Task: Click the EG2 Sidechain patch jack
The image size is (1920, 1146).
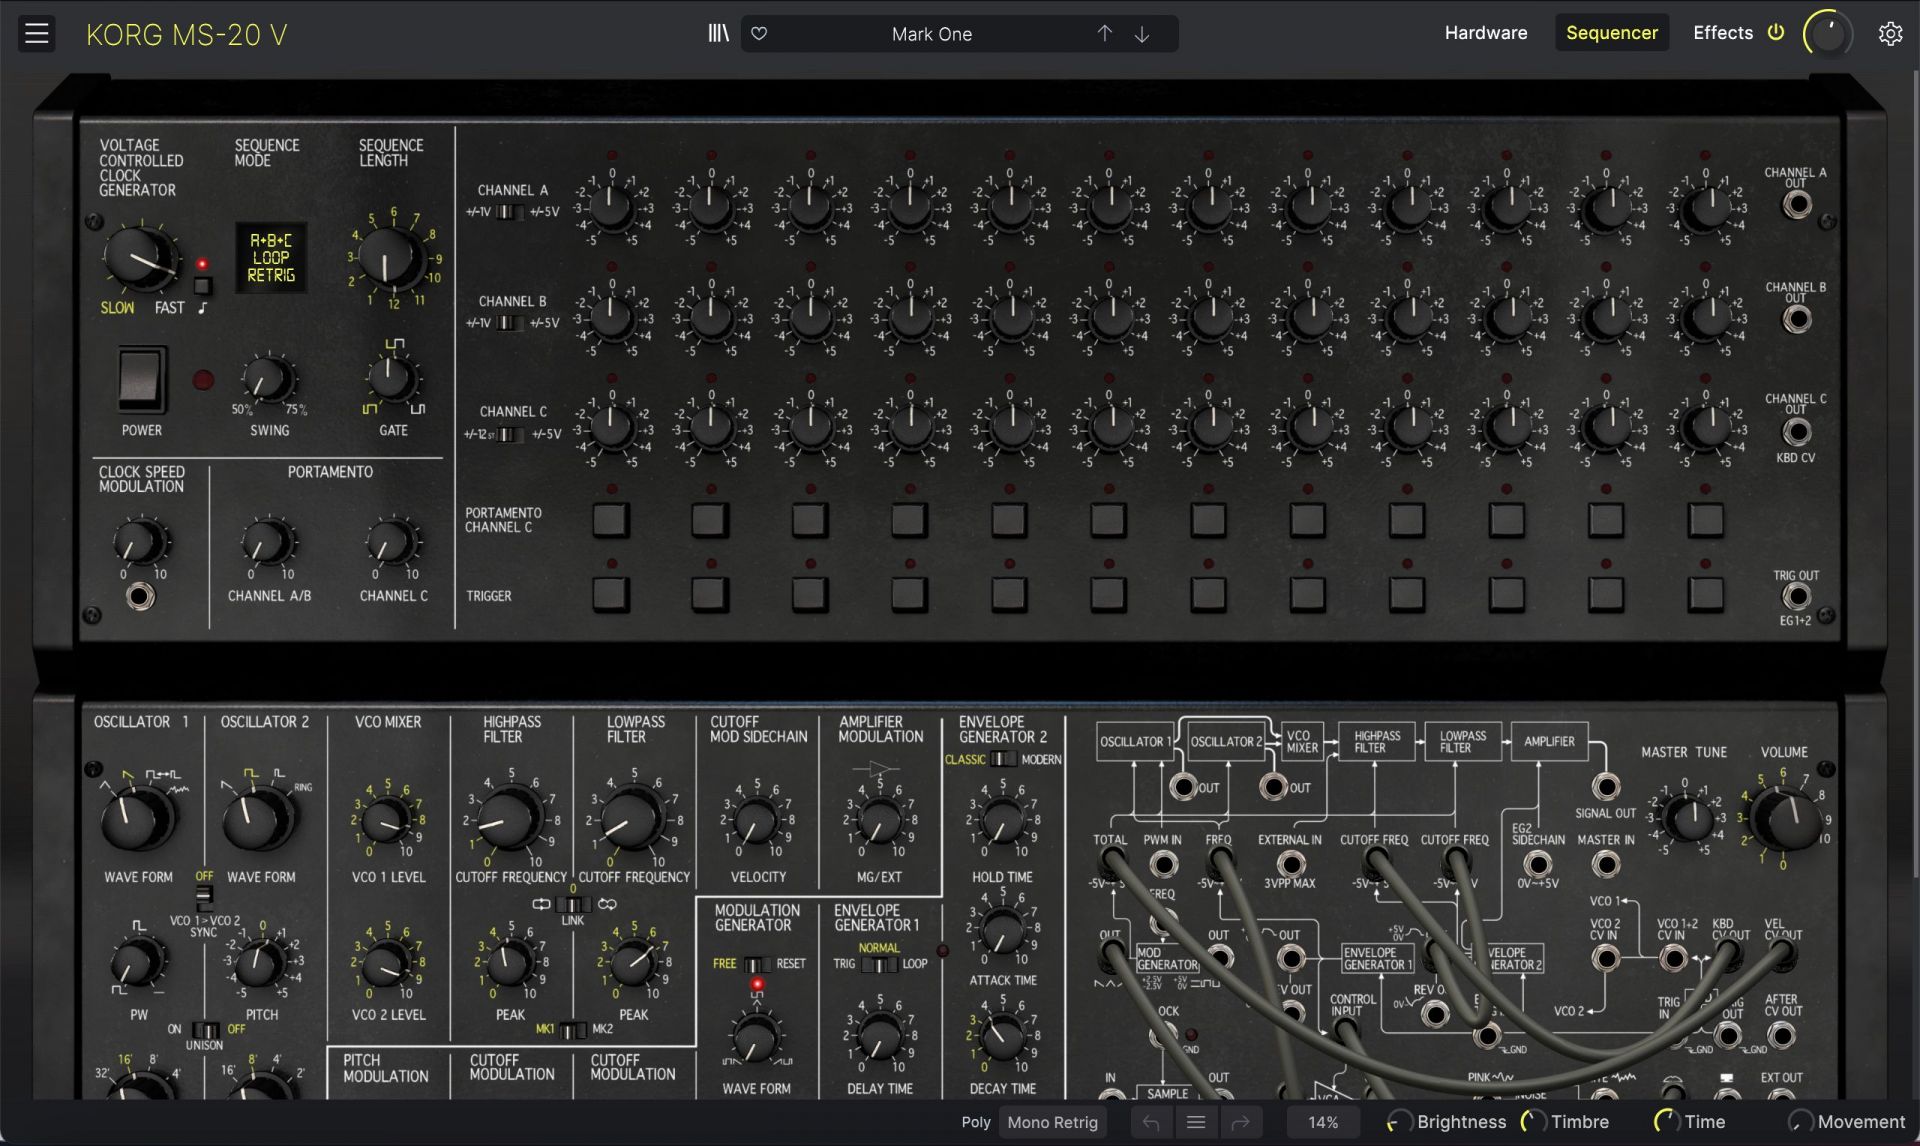Action: click(1537, 864)
